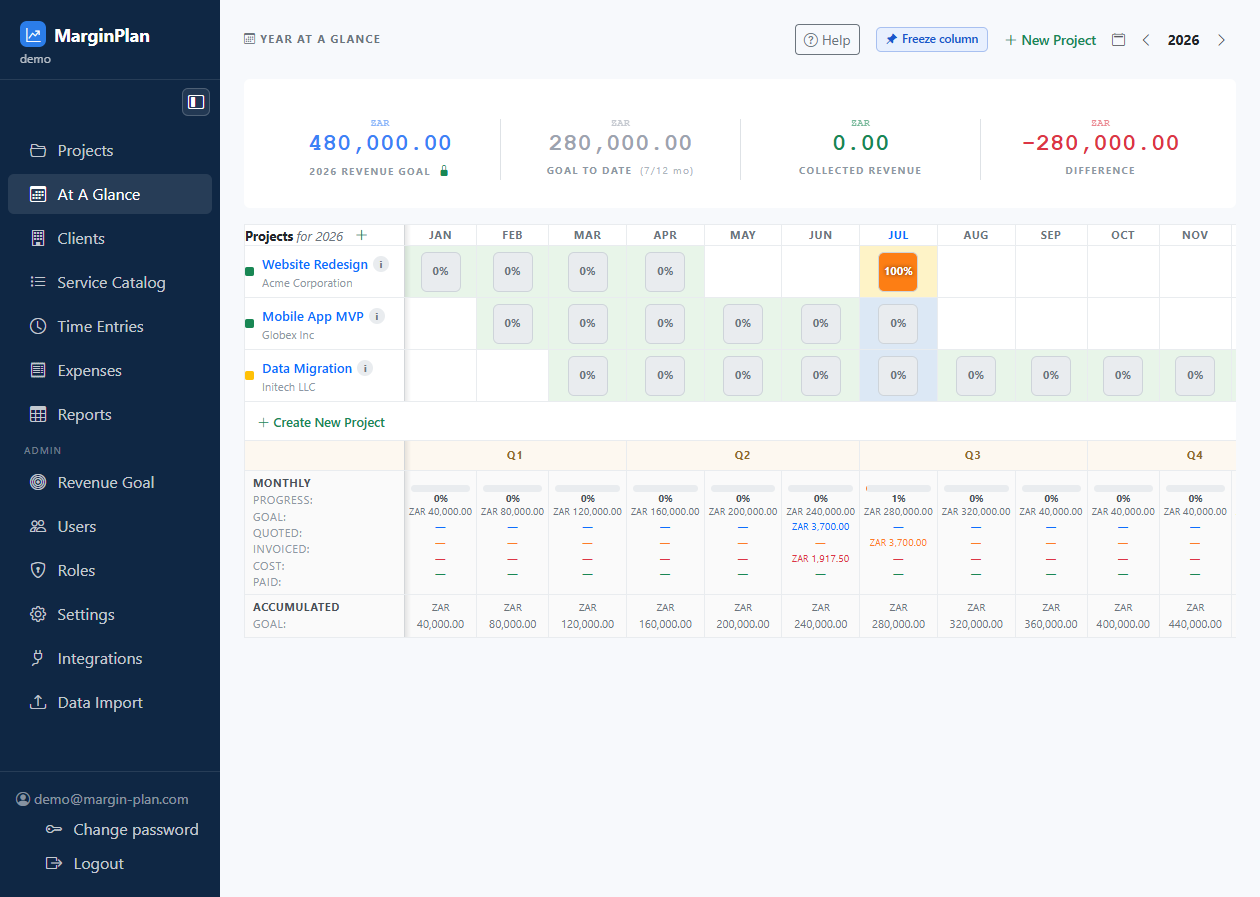Click Change password link
1260x897 pixels.
coord(122,830)
